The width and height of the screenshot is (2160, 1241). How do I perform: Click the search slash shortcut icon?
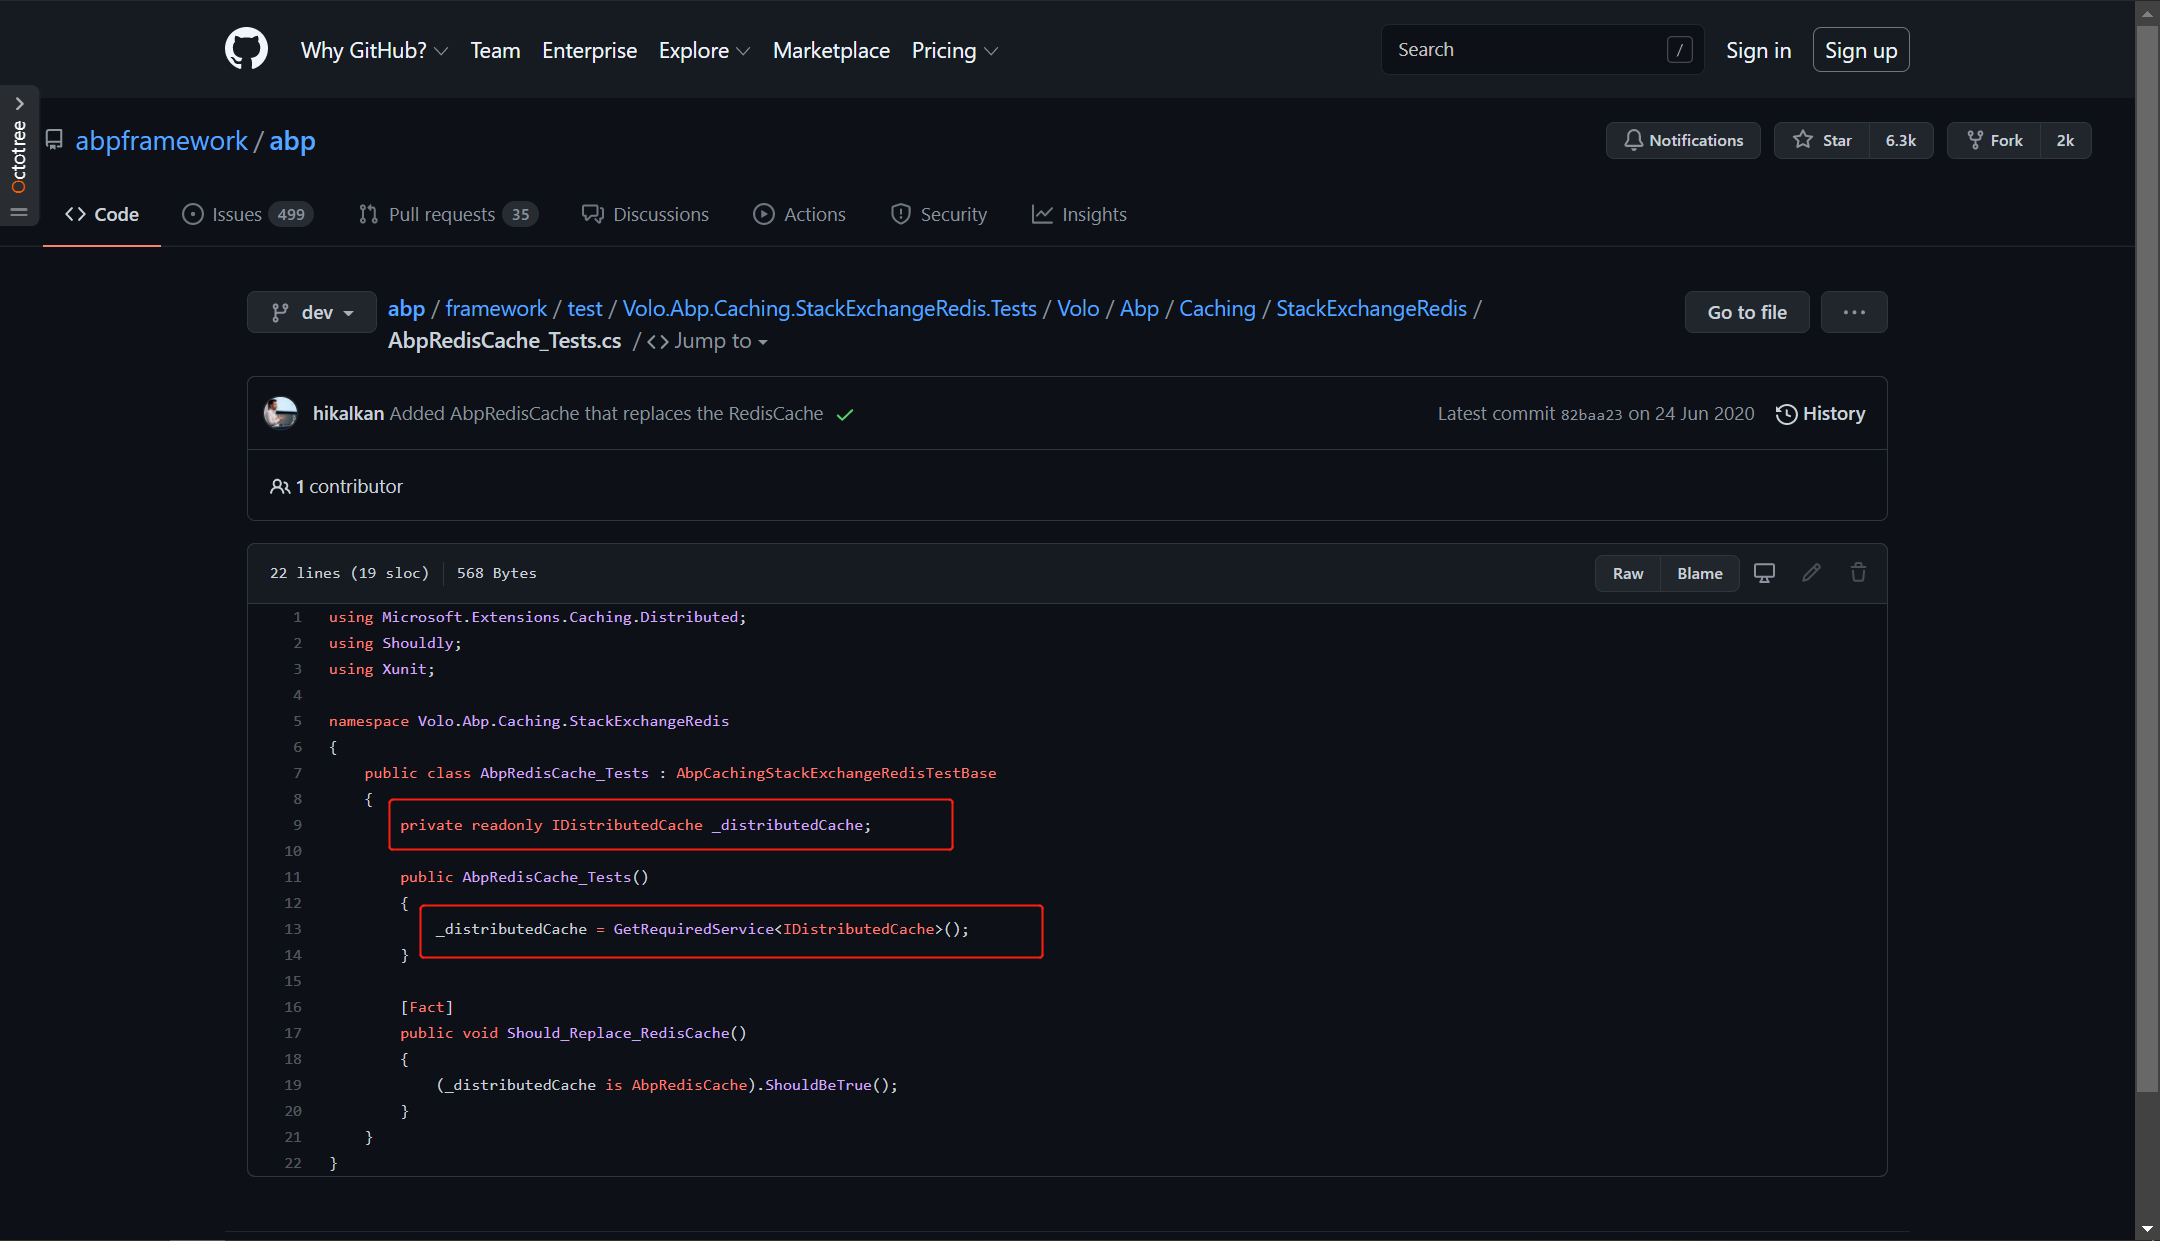pos(1679,50)
